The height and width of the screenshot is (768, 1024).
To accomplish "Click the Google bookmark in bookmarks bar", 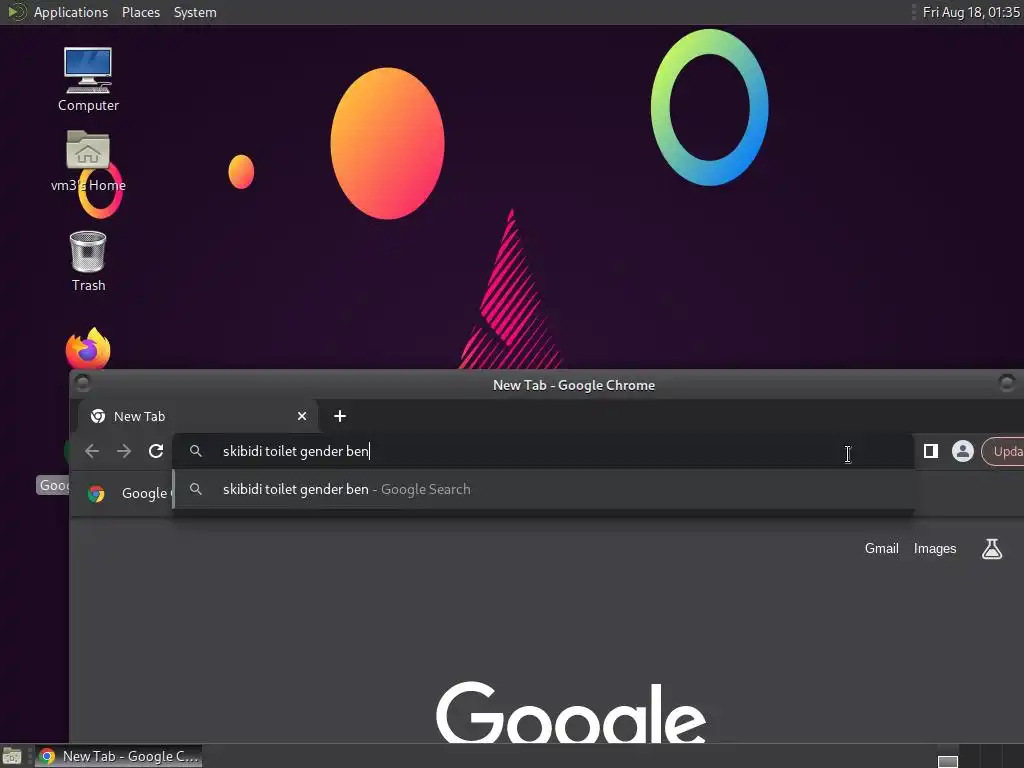I will pyautogui.click(x=128, y=493).
